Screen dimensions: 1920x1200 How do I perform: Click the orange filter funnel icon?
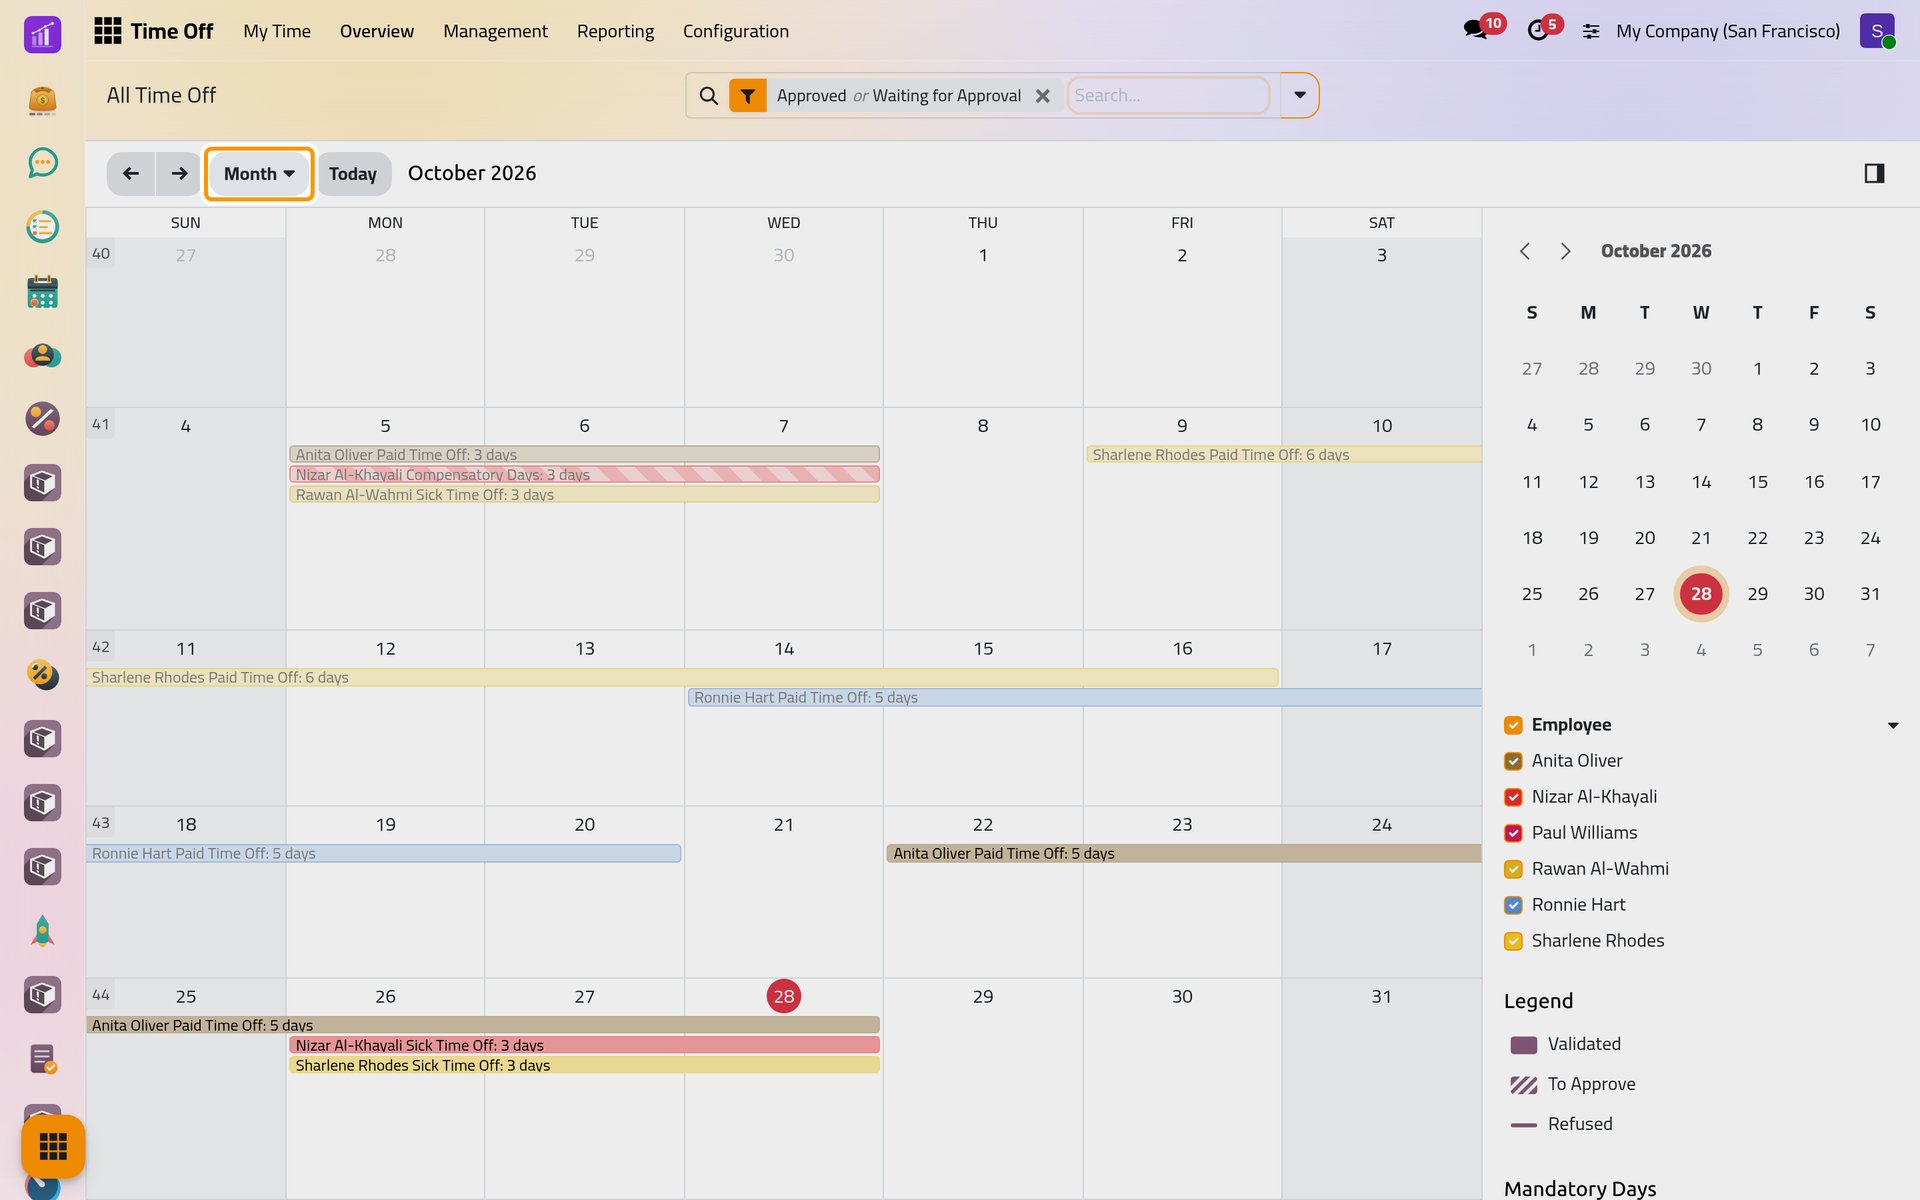click(747, 96)
